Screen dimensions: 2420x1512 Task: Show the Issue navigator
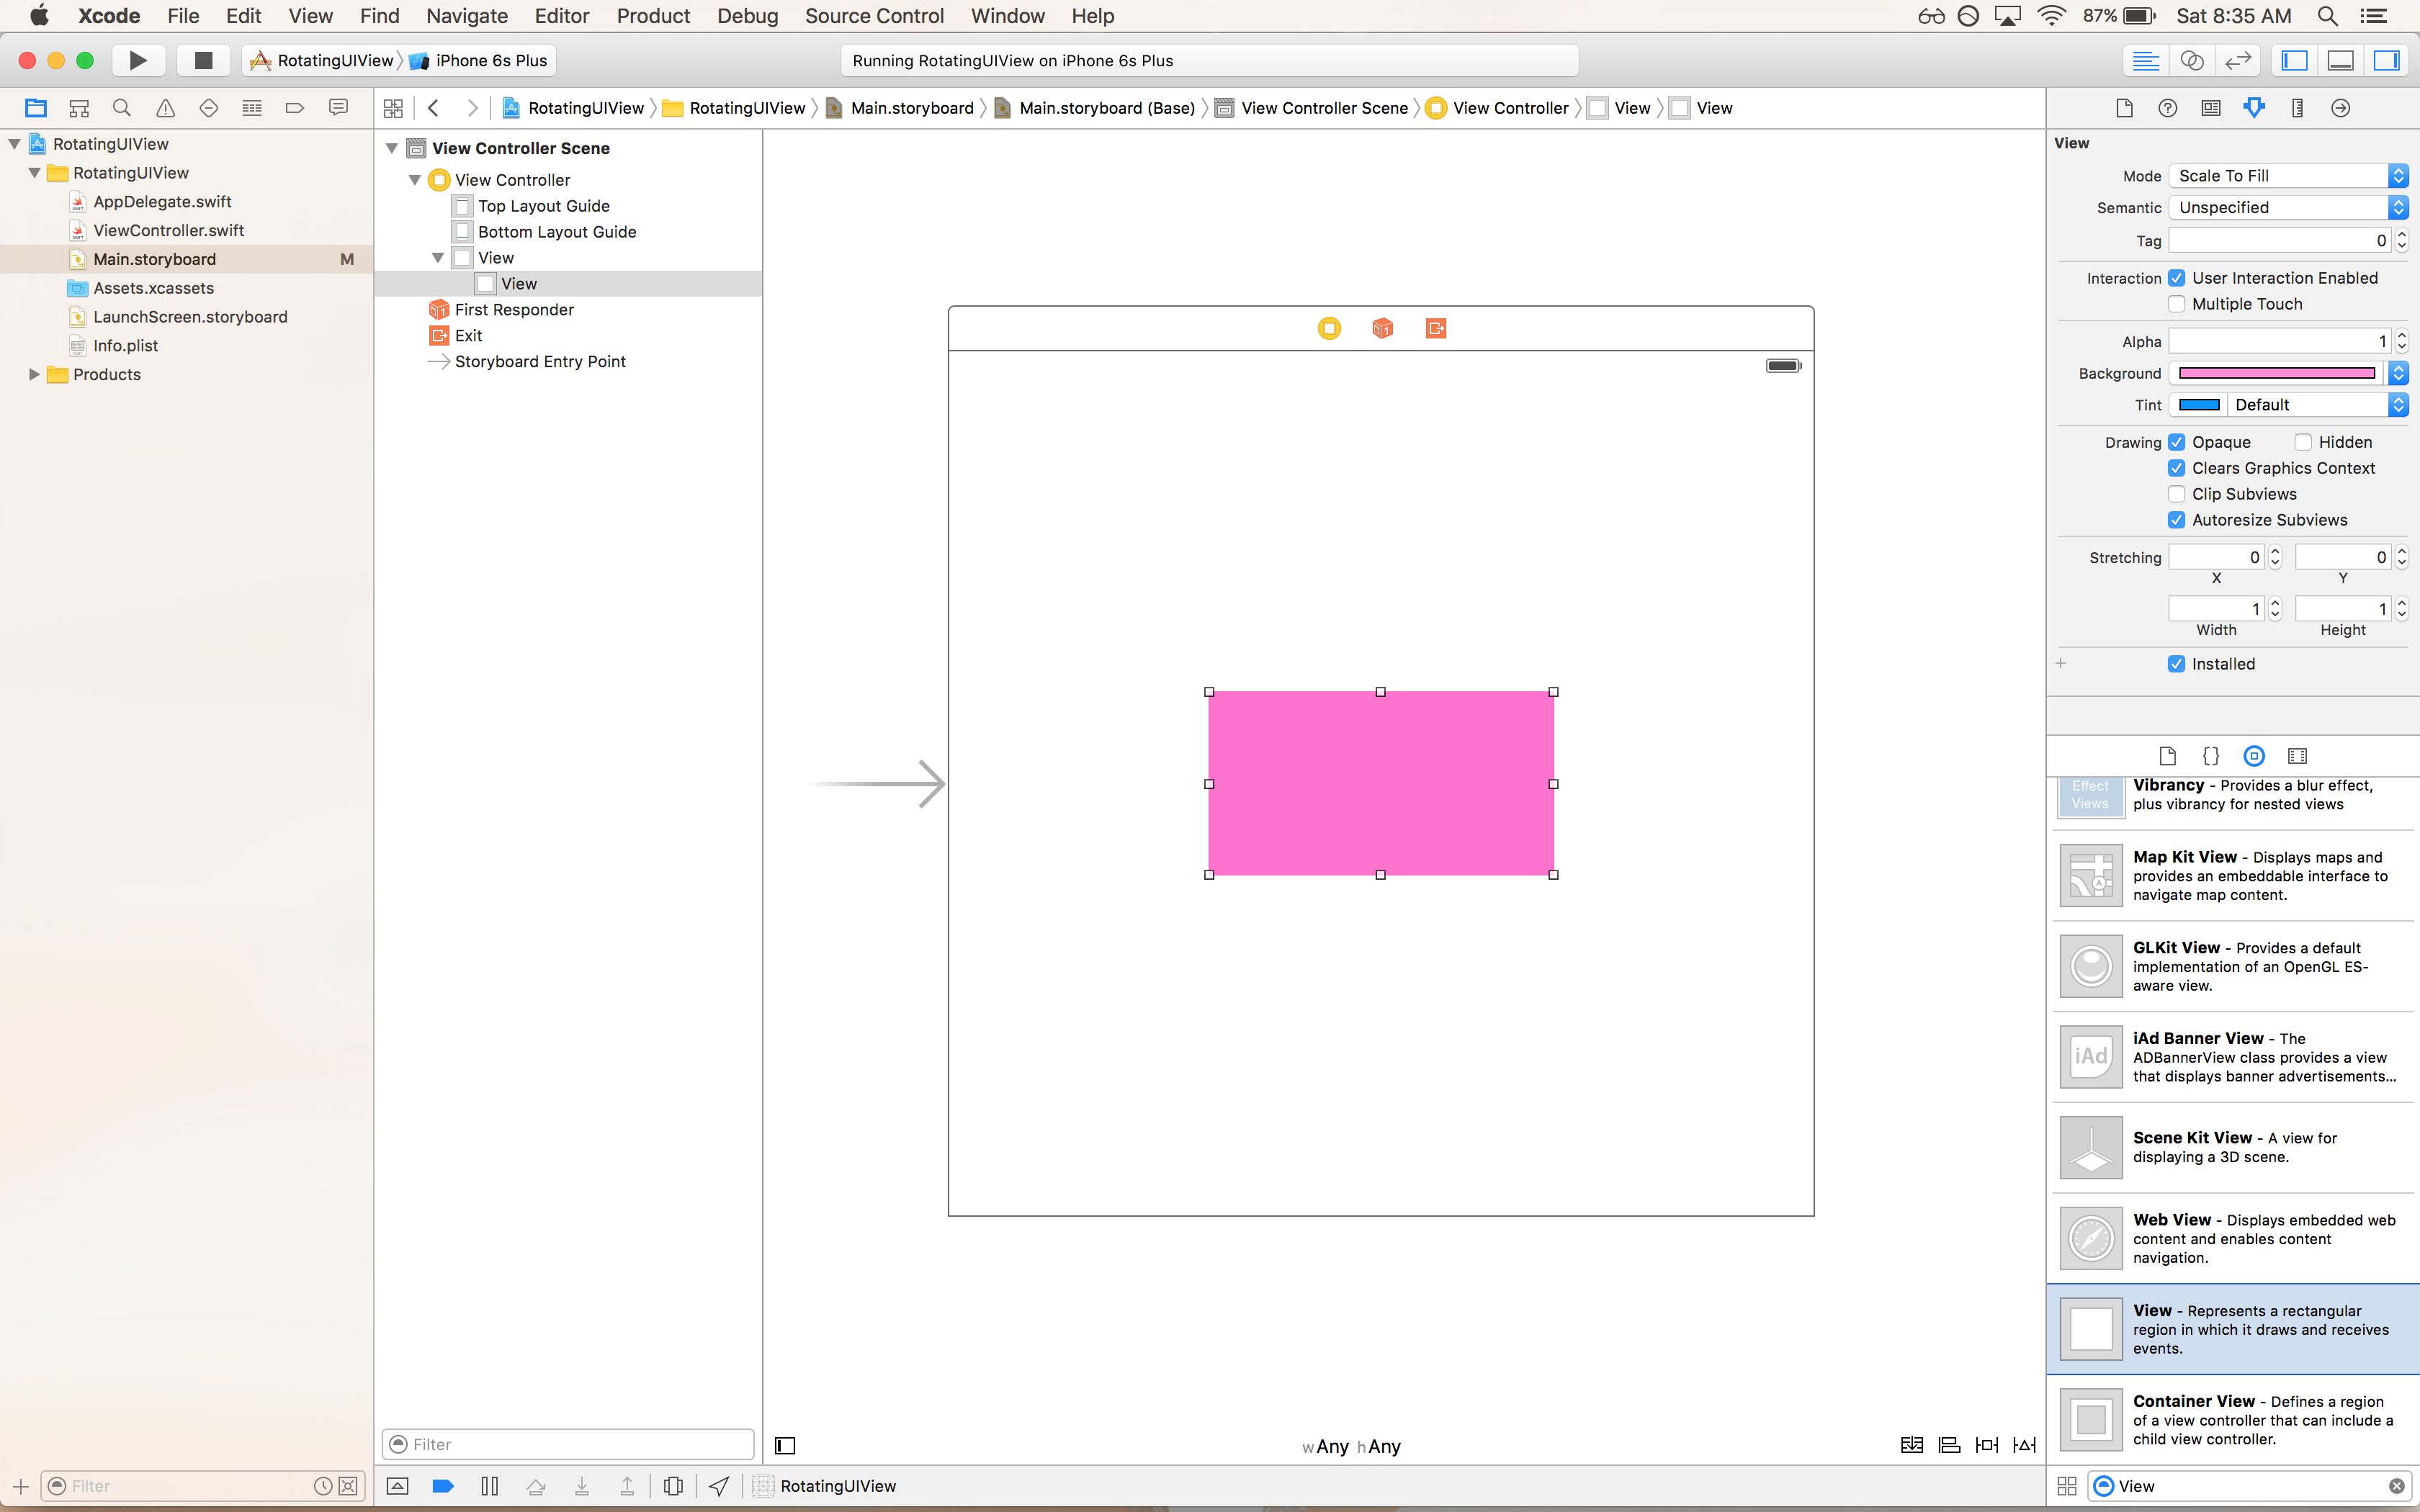165,108
